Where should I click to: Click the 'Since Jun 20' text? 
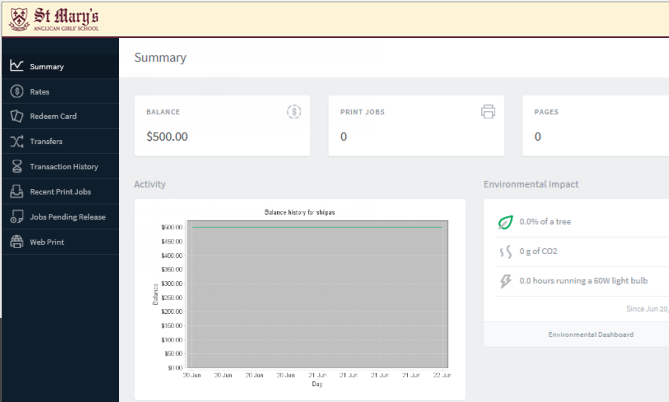647,309
